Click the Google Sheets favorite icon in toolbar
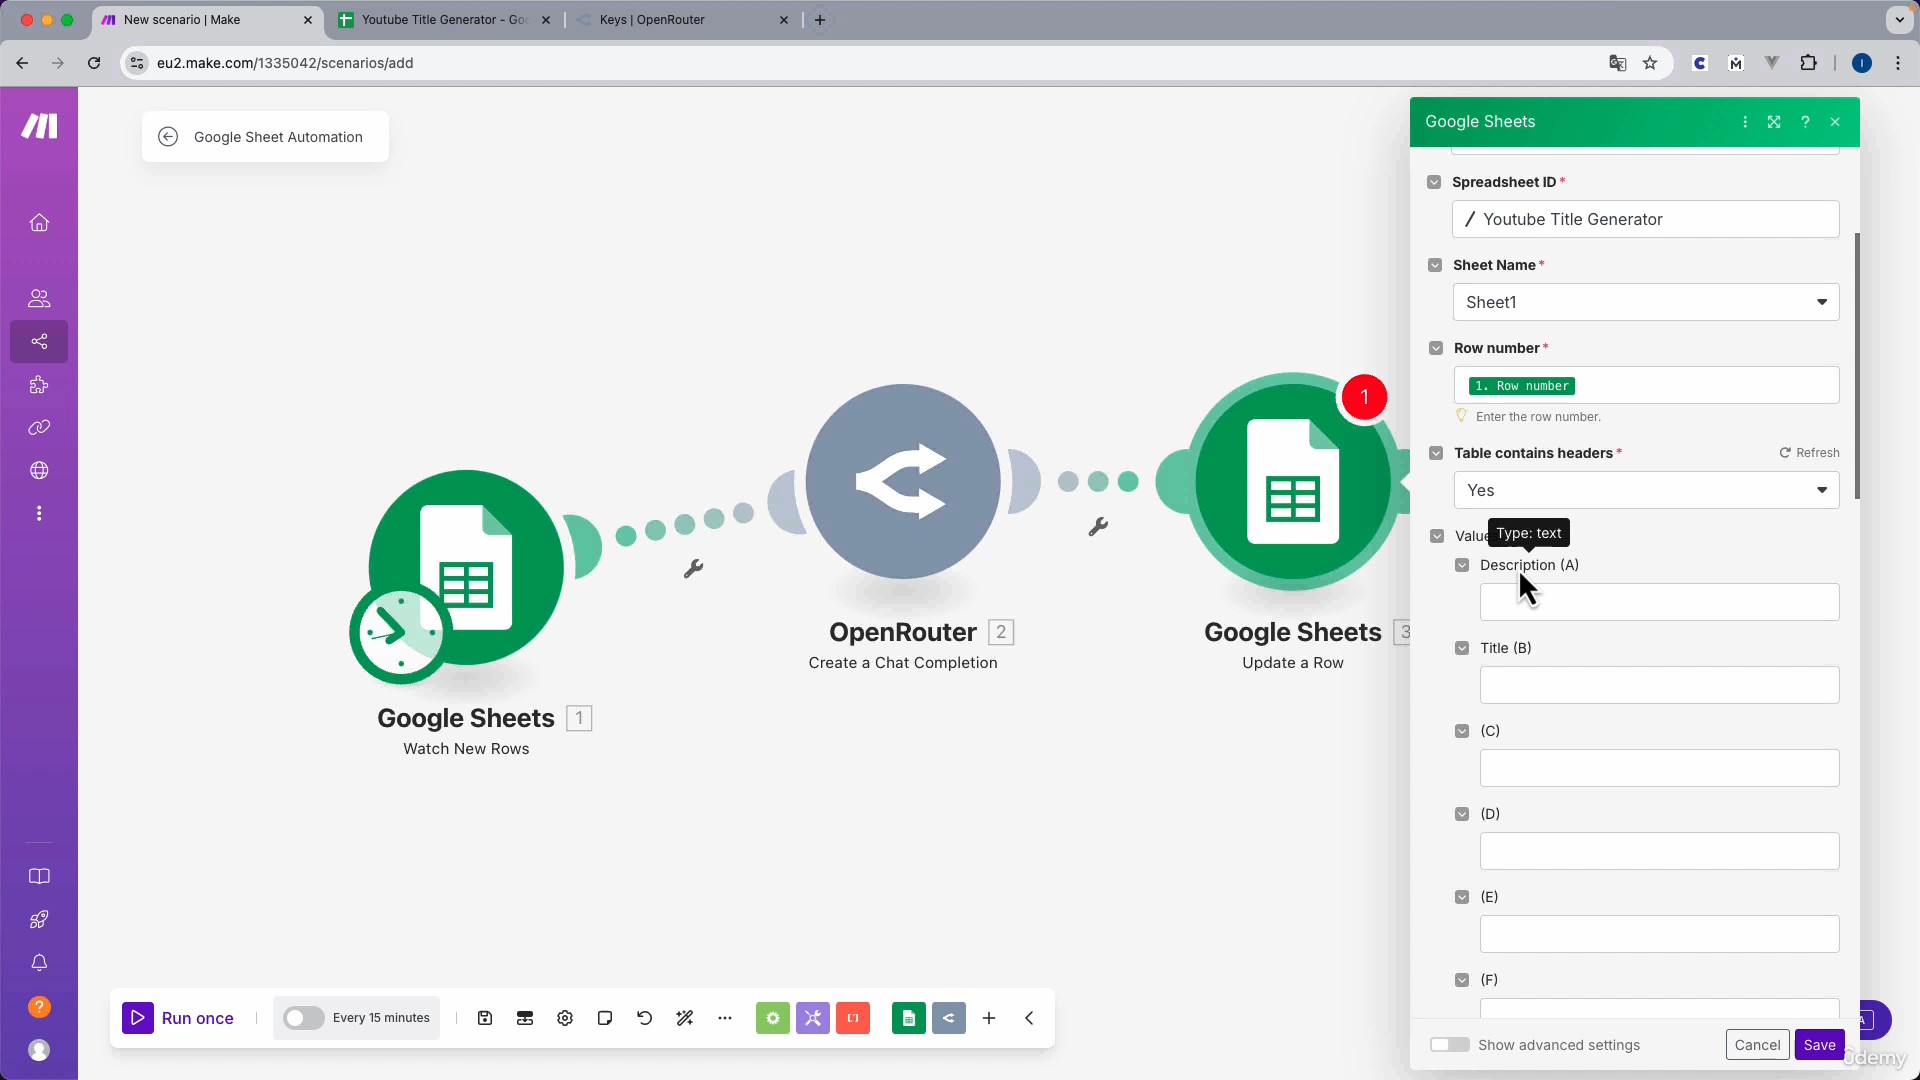The image size is (1920, 1080). pyautogui.click(x=908, y=1018)
